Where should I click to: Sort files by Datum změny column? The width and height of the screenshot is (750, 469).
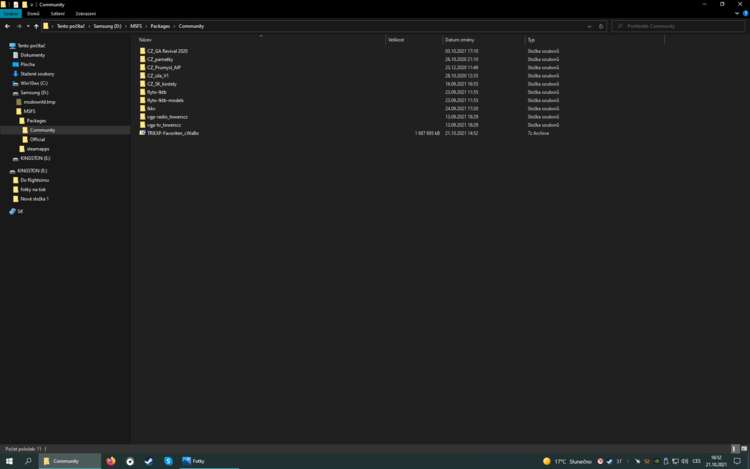pos(459,40)
